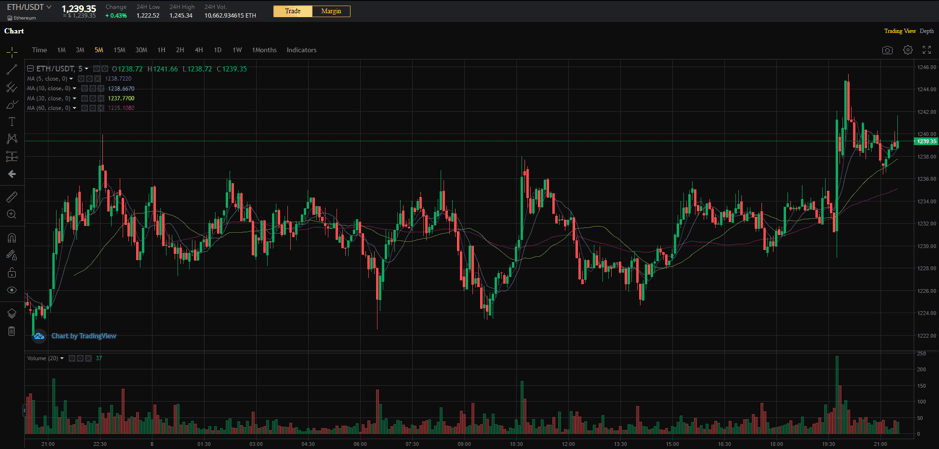Select the trend line drawing tool
Viewport: 939px width, 449px height.
tap(12, 70)
